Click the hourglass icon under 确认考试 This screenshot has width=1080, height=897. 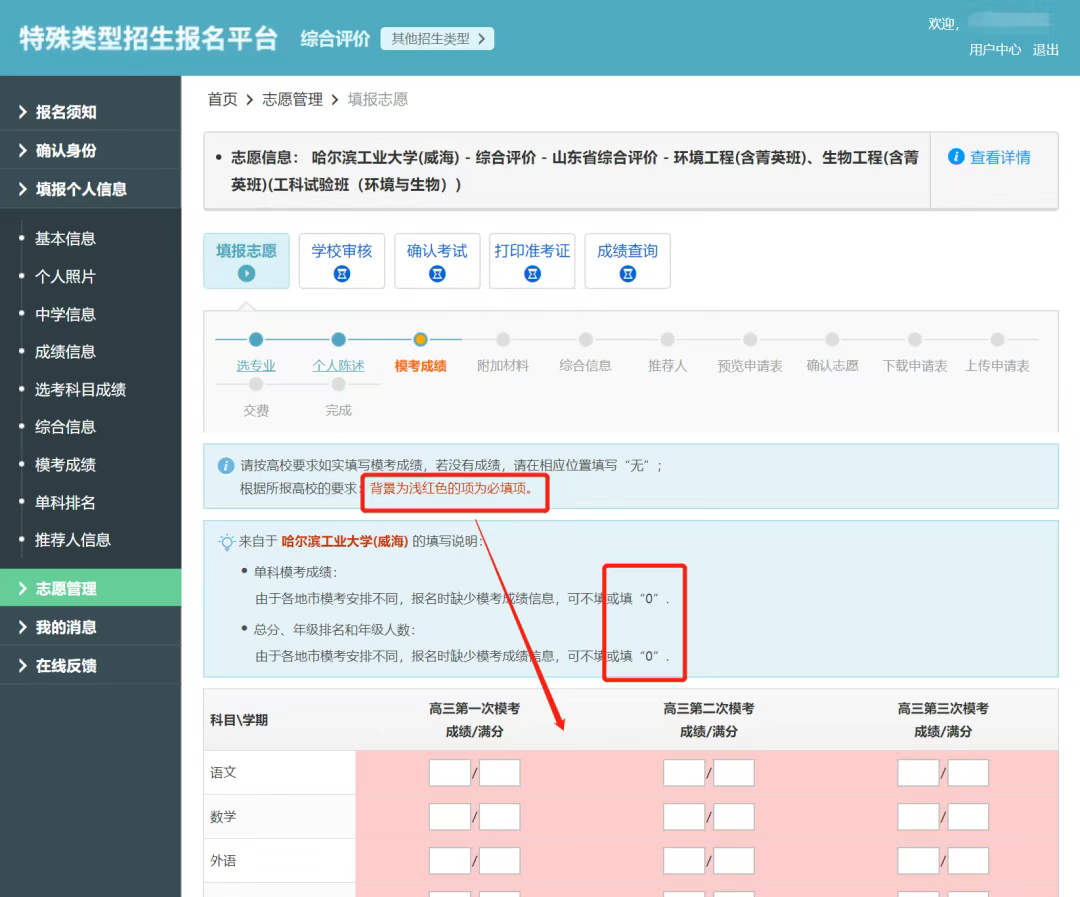[x=437, y=274]
